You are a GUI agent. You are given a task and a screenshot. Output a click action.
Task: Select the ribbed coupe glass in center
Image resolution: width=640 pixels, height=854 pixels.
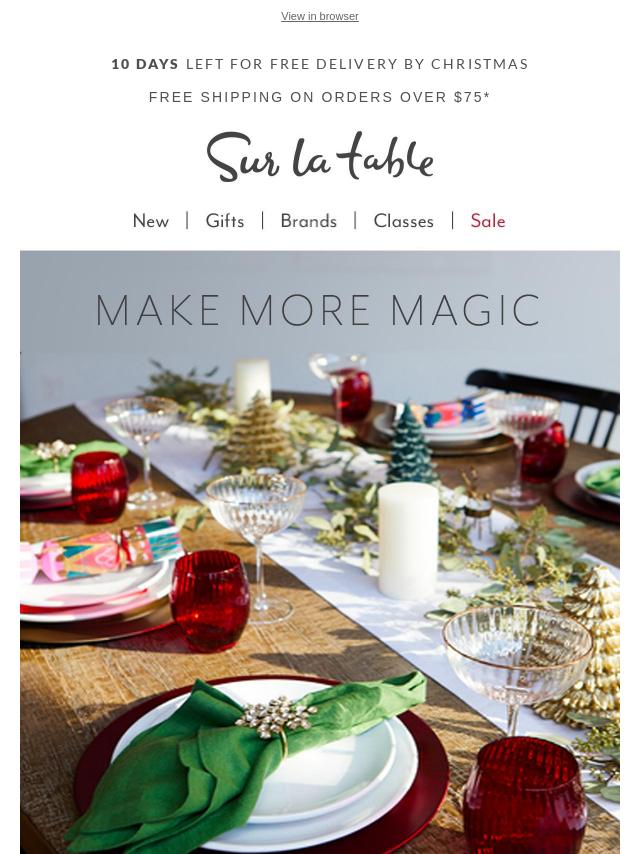tap(257, 547)
